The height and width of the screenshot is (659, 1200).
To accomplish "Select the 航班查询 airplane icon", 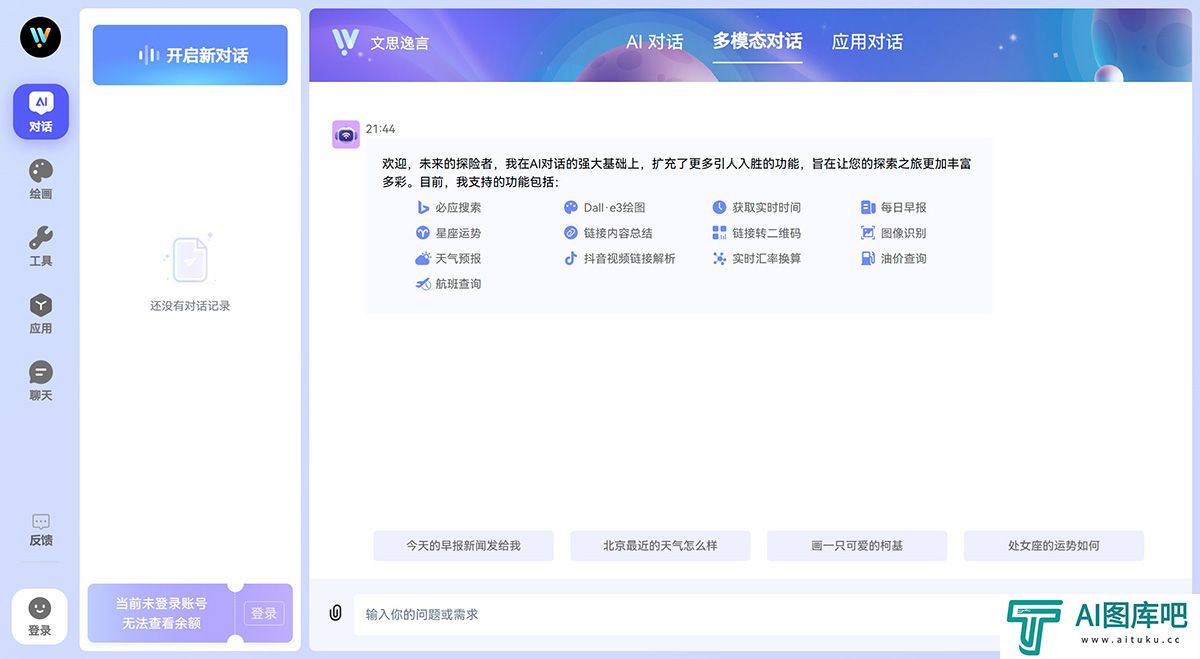I will [423, 284].
